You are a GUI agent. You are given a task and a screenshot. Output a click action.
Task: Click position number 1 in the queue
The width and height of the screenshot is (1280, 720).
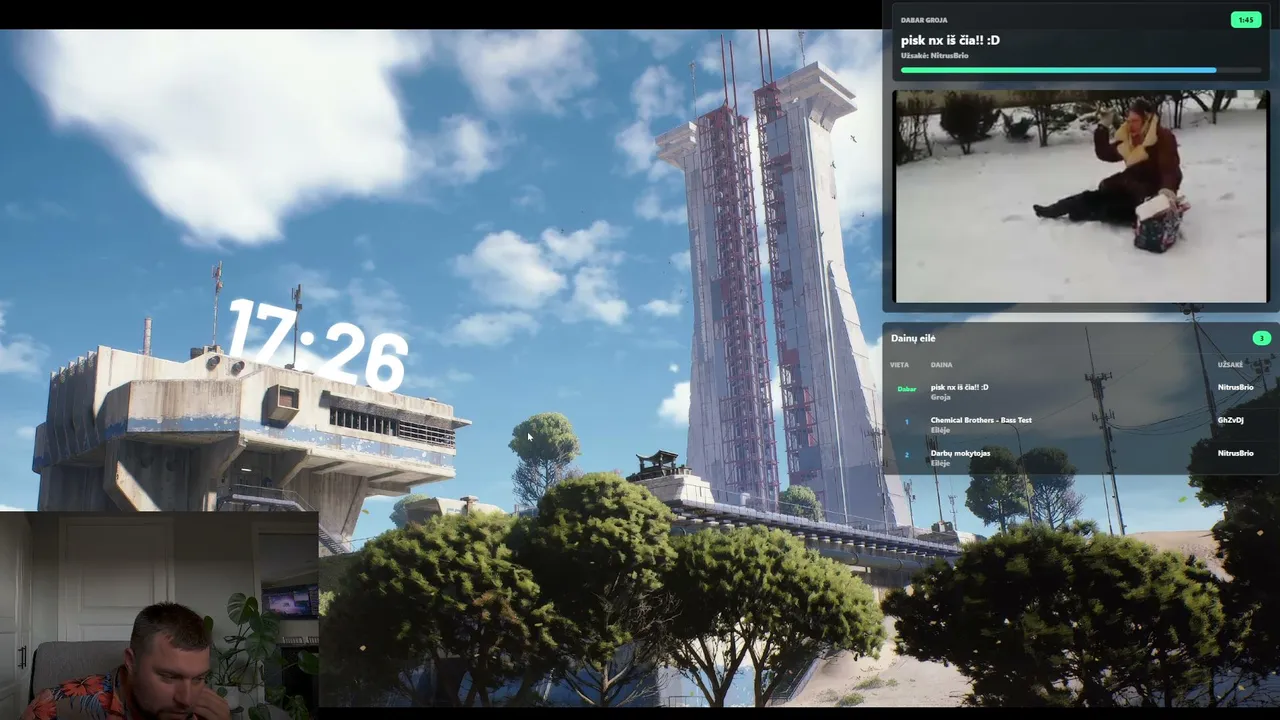[907, 422]
